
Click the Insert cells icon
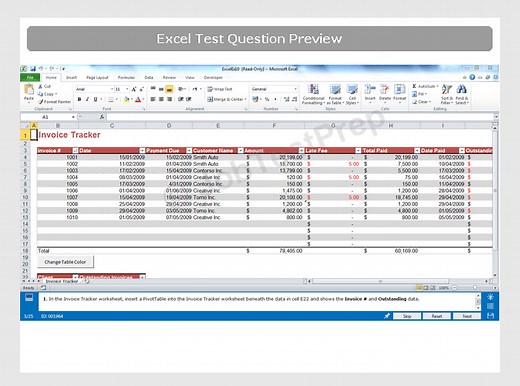pyautogui.click(x=370, y=89)
